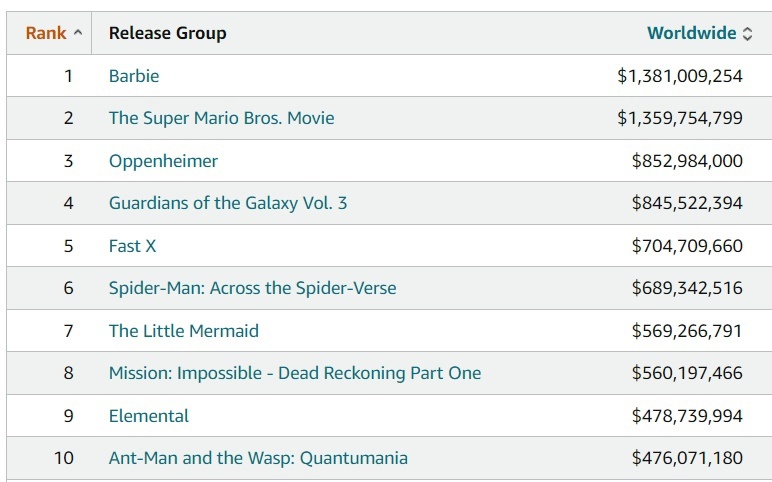Viewport: 772px width, 482px height.
Task: Click Oppenheimer's worldwide gross $852,984,000
Action: coord(687,161)
